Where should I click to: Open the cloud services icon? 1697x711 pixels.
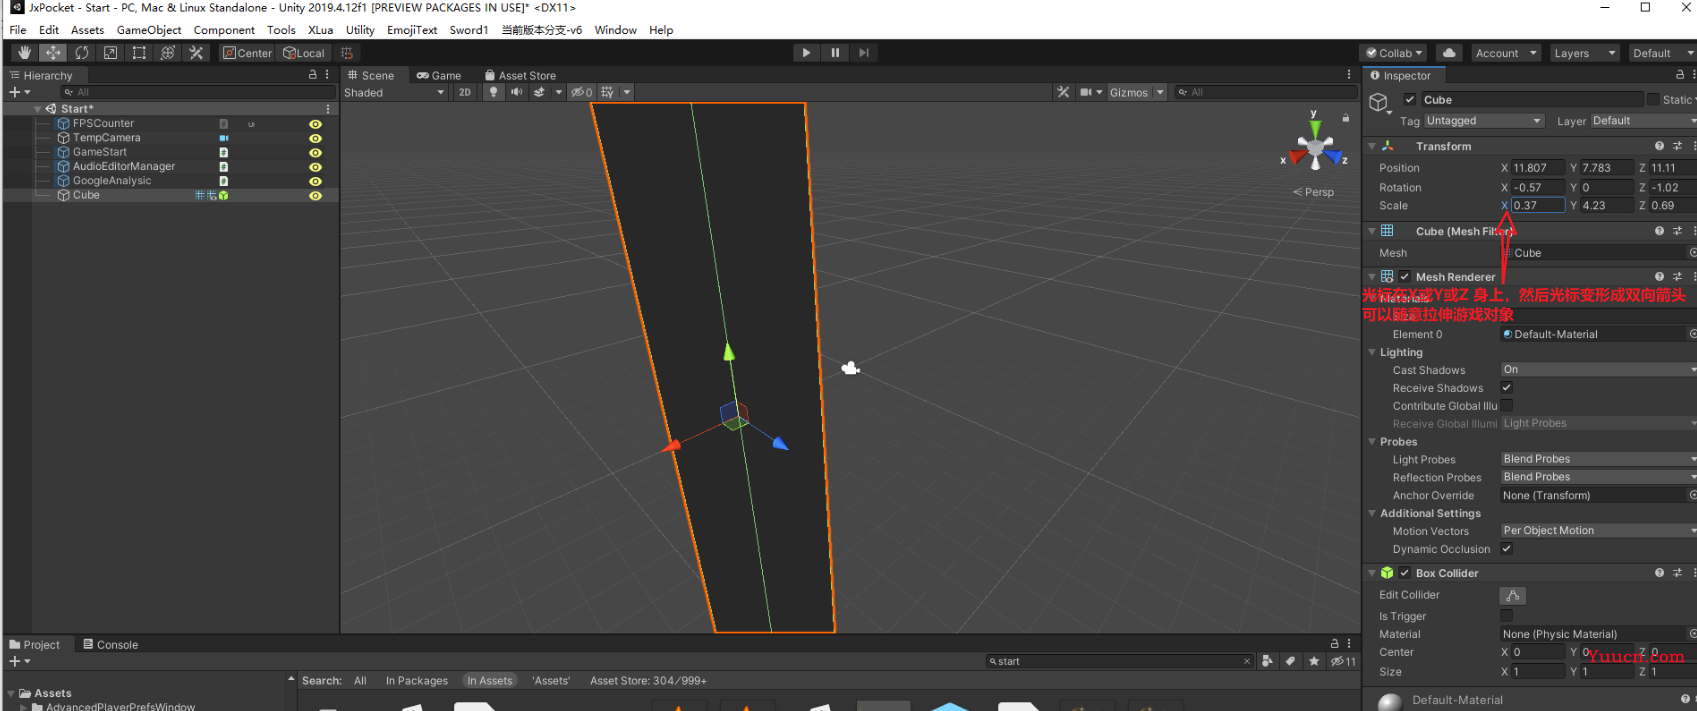(x=1449, y=53)
